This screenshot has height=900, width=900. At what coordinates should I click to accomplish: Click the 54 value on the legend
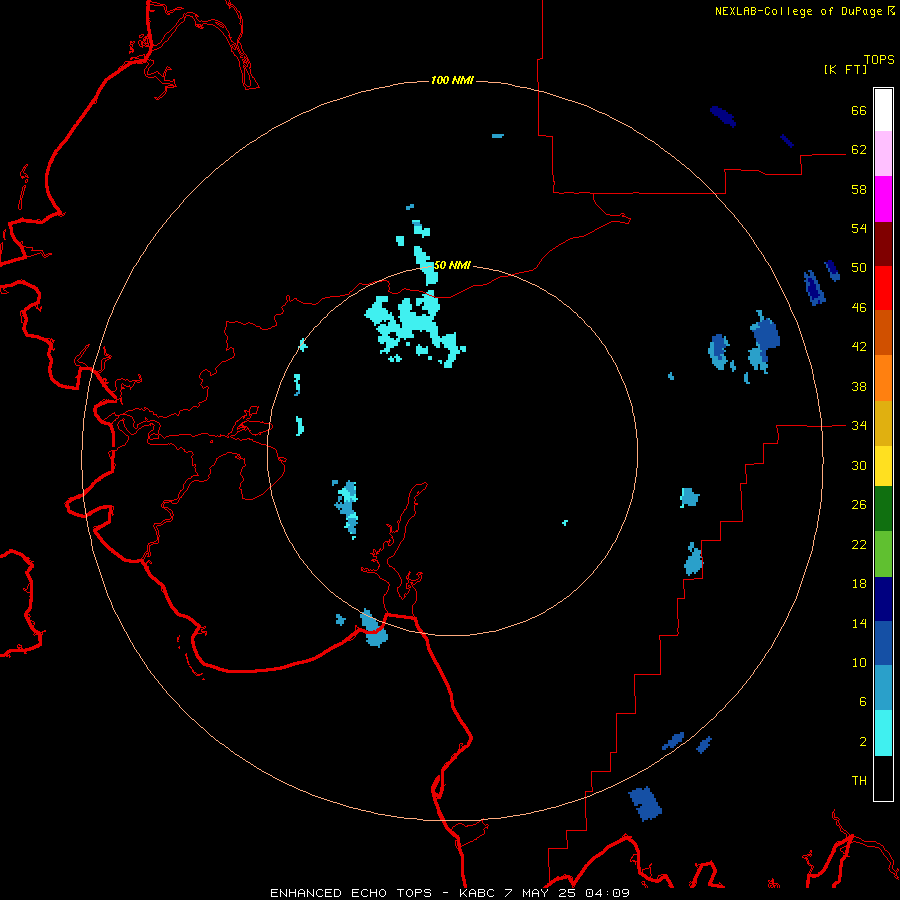coord(859,228)
